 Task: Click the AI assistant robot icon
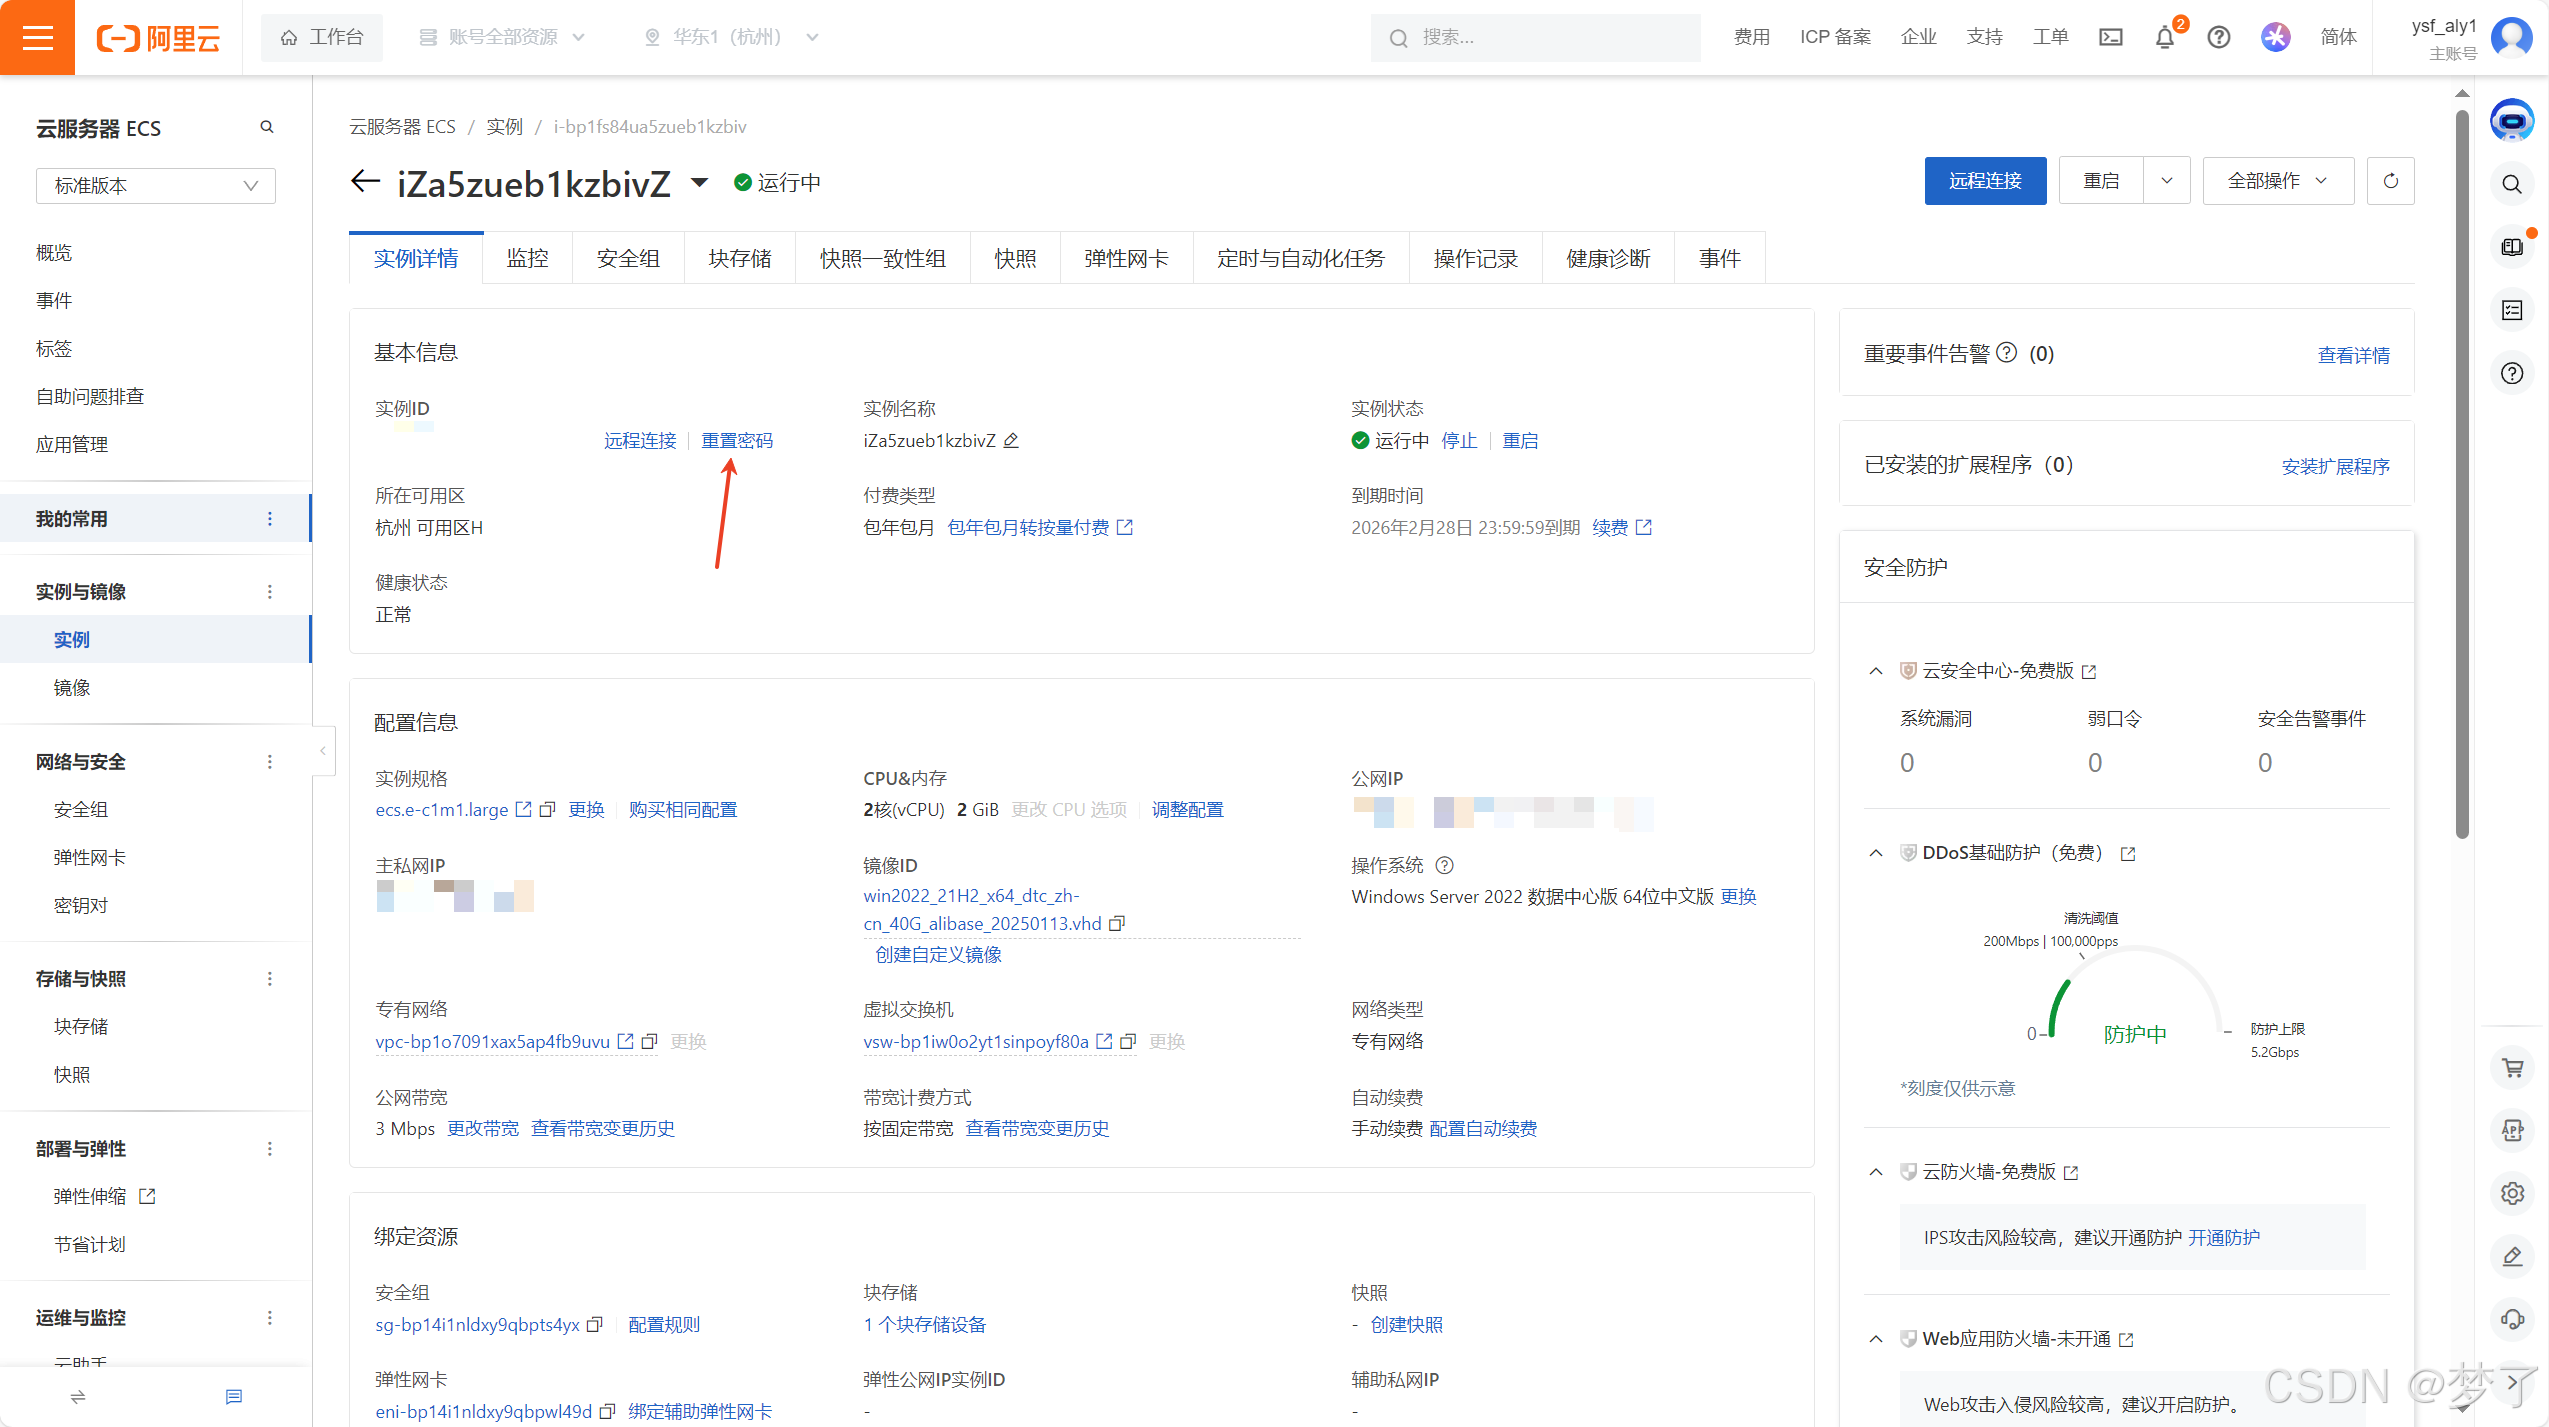pyautogui.click(x=2511, y=121)
